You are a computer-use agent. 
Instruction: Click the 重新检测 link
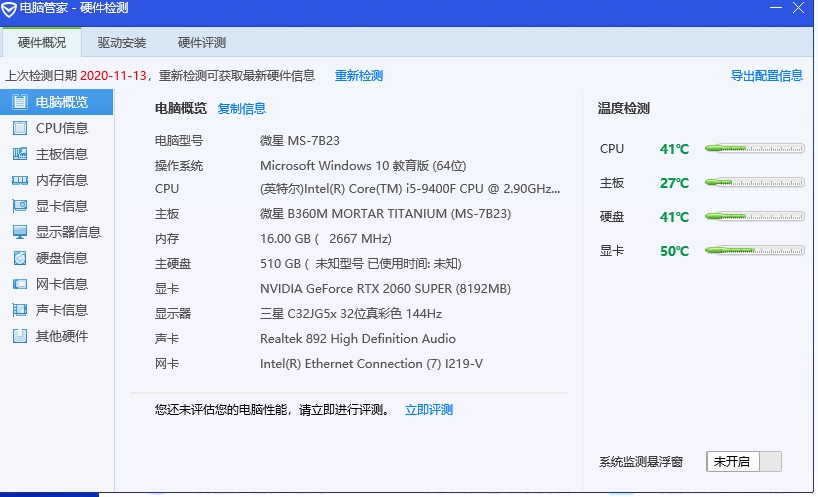pyautogui.click(x=358, y=76)
